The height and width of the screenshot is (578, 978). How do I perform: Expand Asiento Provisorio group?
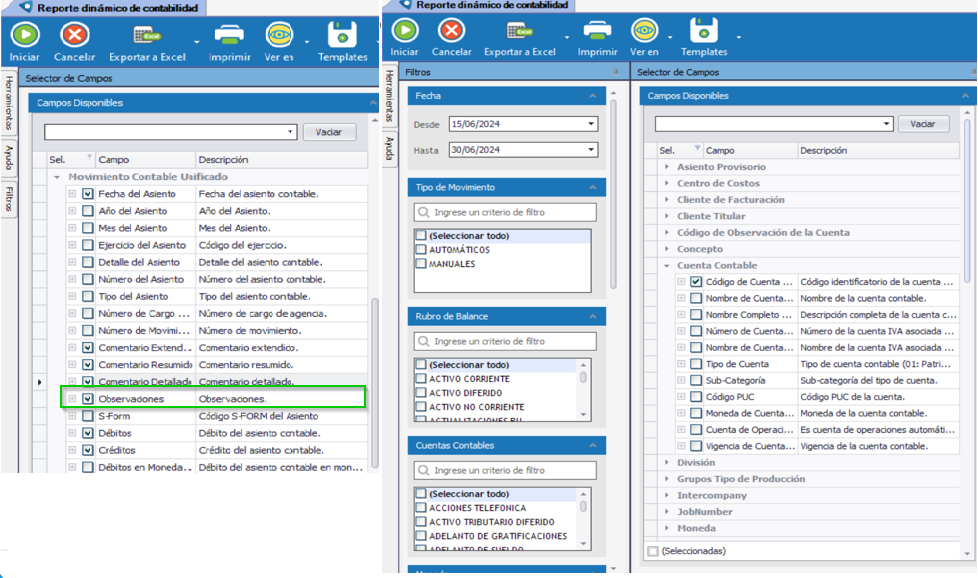pos(667,167)
